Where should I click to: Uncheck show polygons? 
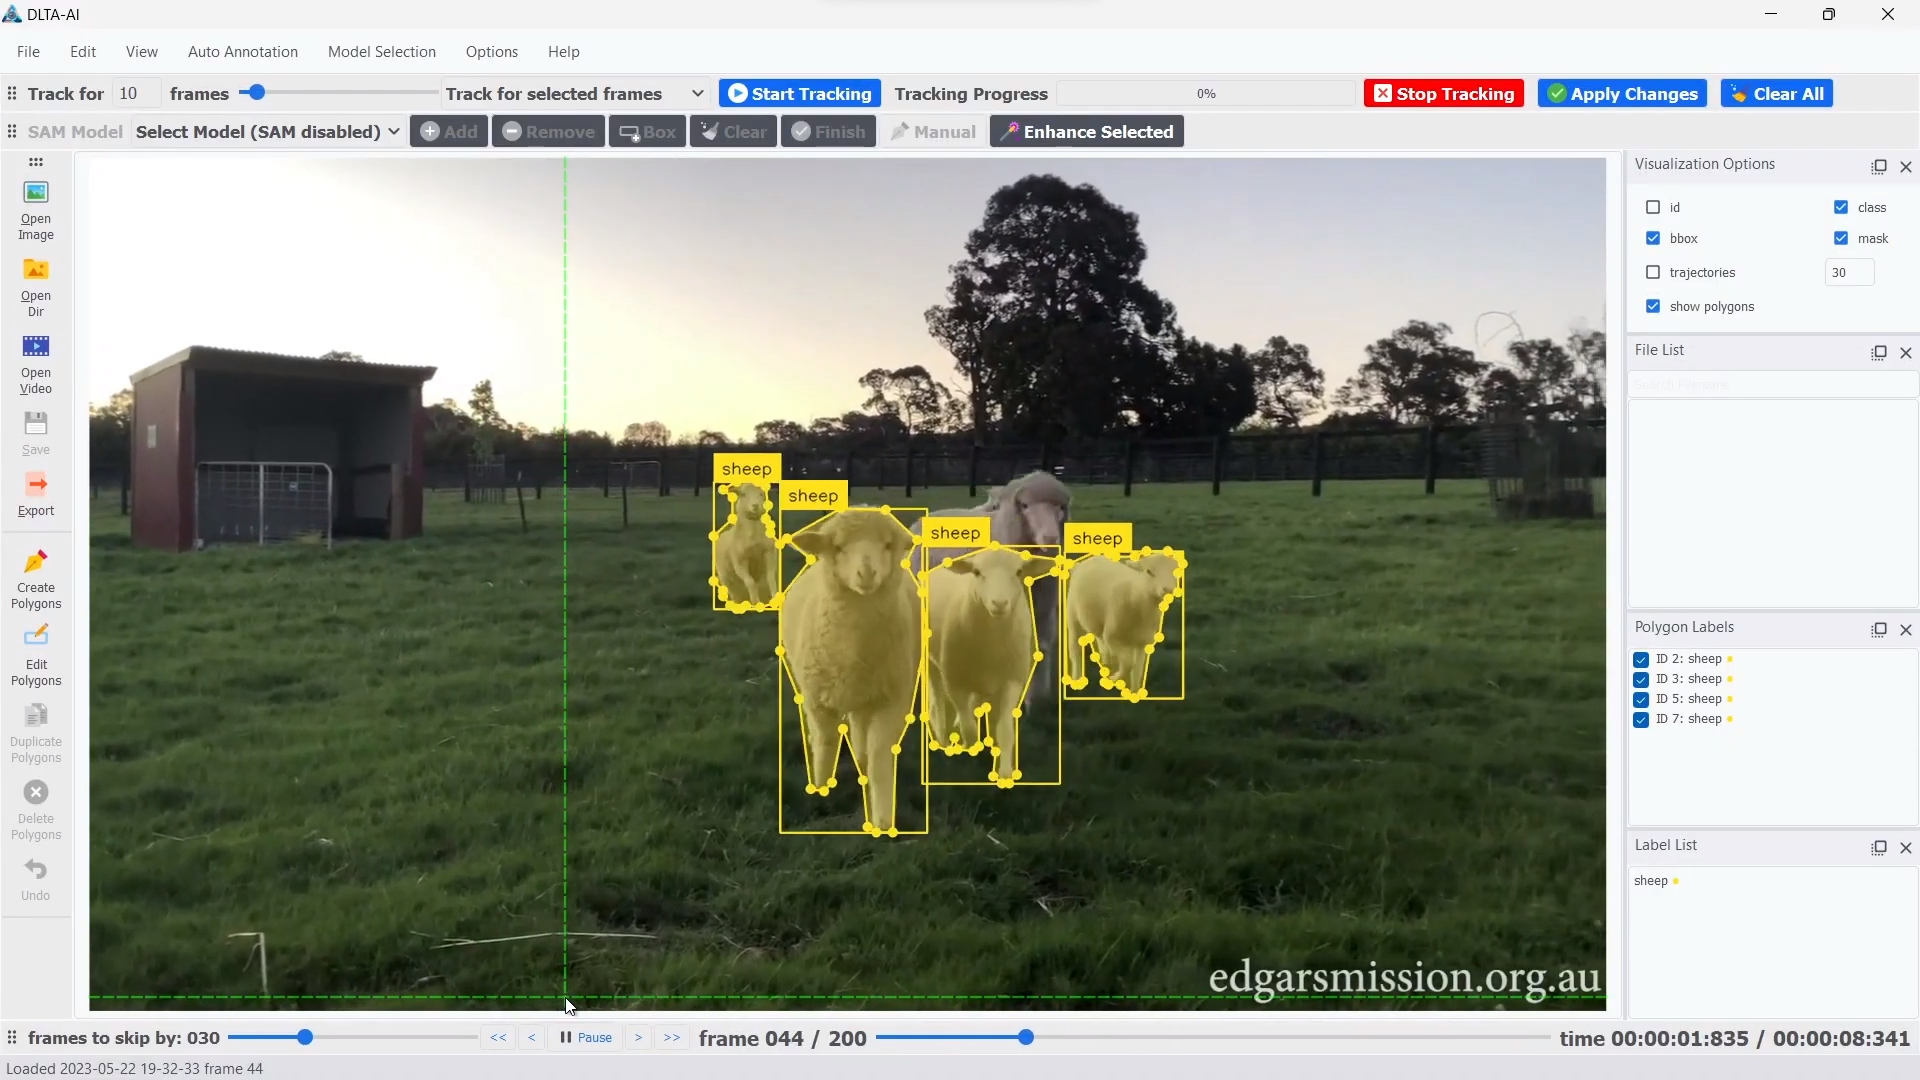(1653, 306)
